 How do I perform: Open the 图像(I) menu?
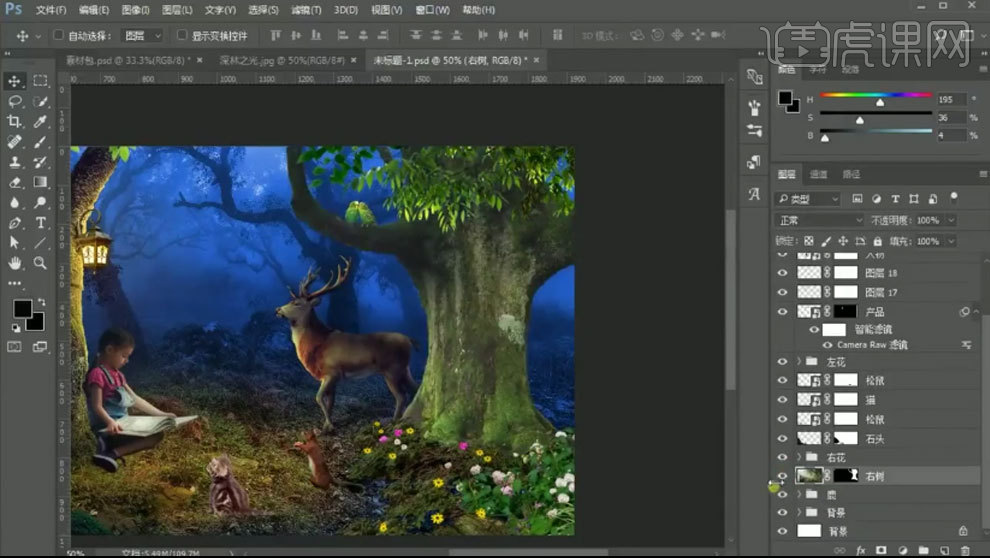[135, 10]
